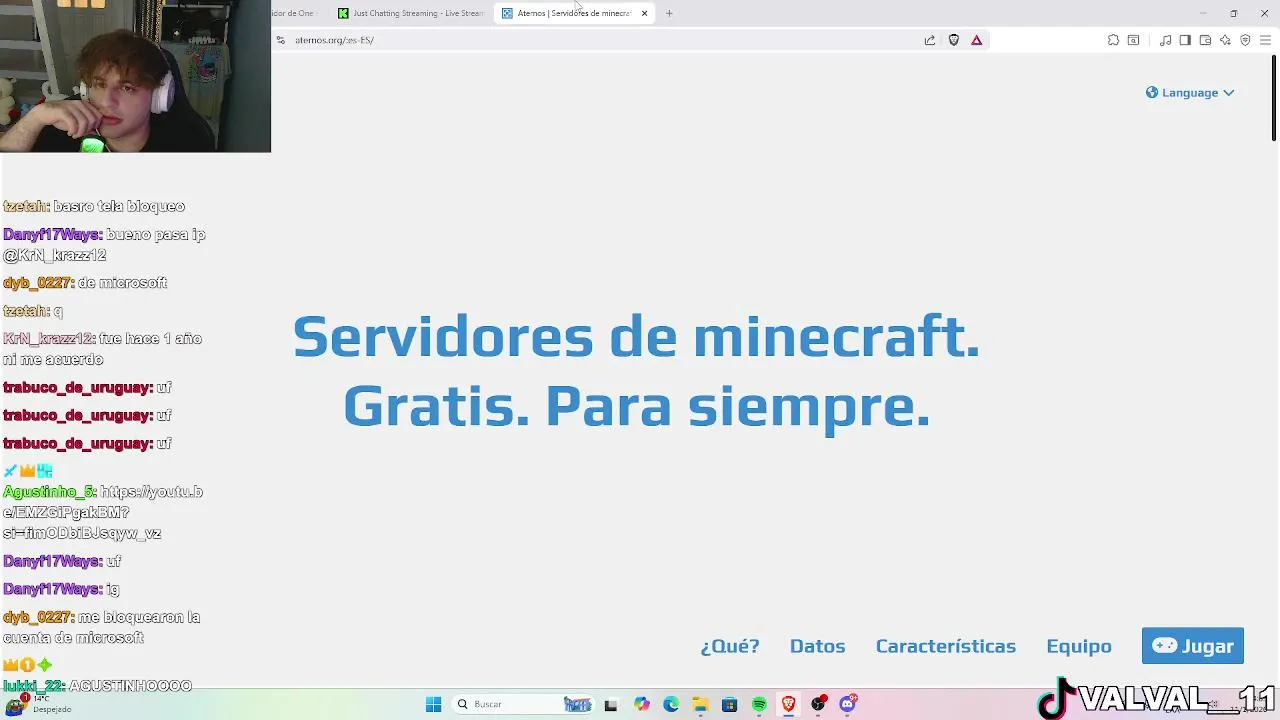
Task: Open the Brave Wallet icon
Action: pos(1205,40)
